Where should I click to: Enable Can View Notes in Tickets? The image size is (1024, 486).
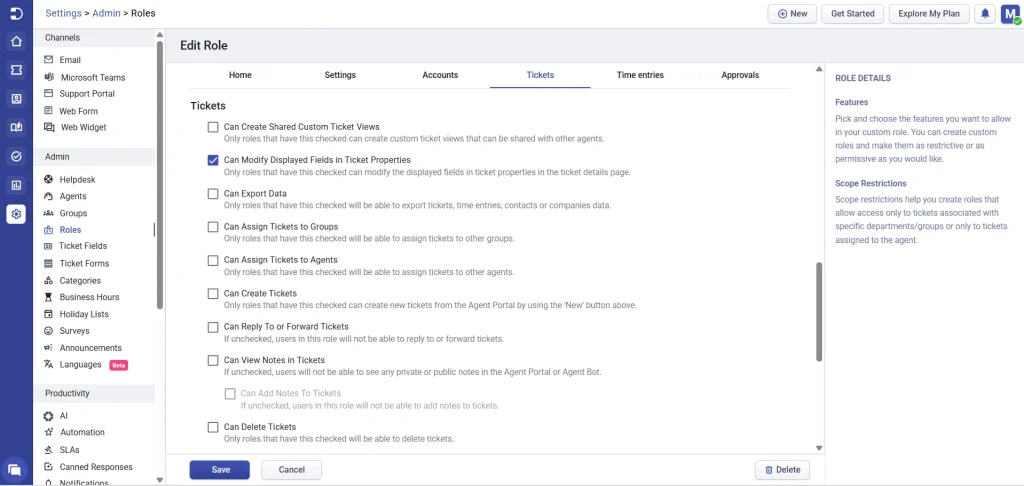[213, 360]
